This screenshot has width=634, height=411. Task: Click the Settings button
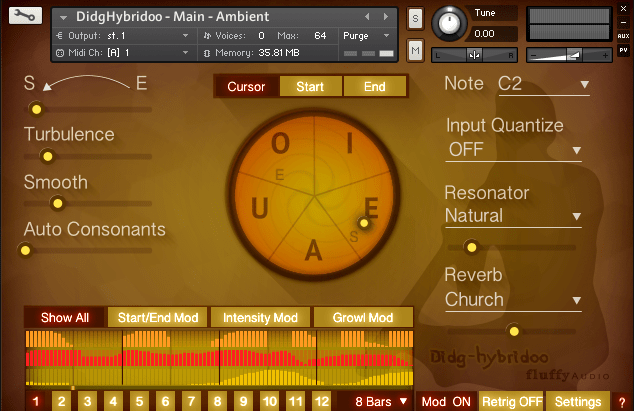pyautogui.click(x=578, y=402)
